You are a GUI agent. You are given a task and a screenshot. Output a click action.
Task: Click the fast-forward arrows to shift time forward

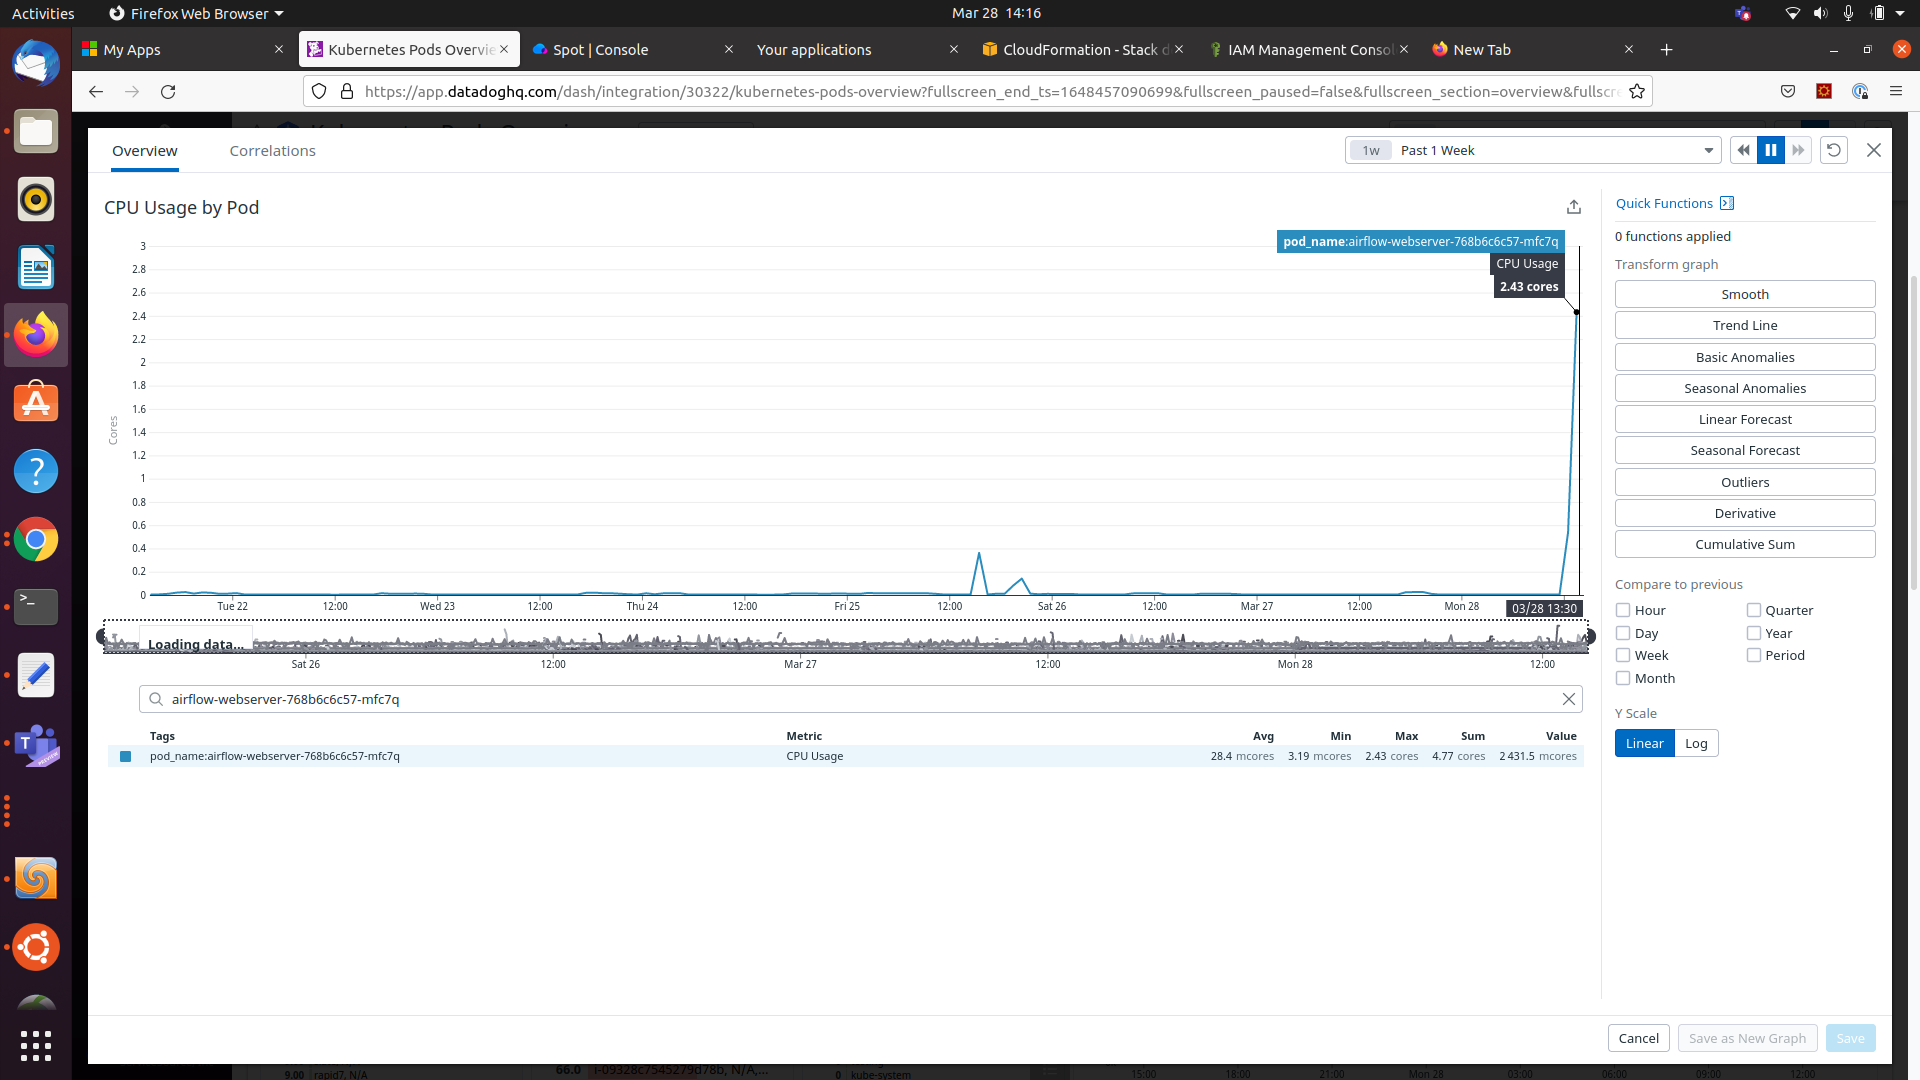coord(1798,149)
